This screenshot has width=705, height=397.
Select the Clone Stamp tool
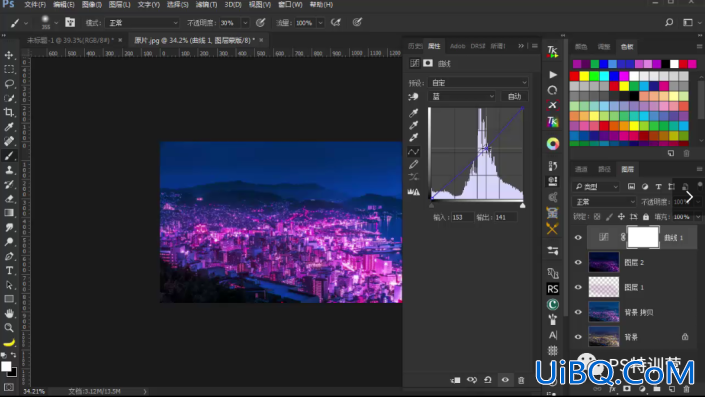(9, 170)
